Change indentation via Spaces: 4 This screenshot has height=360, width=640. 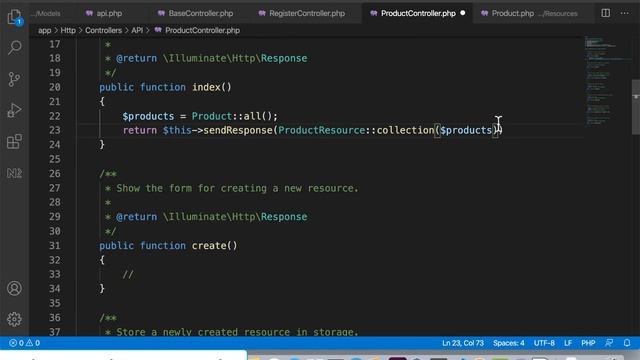tap(509, 343)
